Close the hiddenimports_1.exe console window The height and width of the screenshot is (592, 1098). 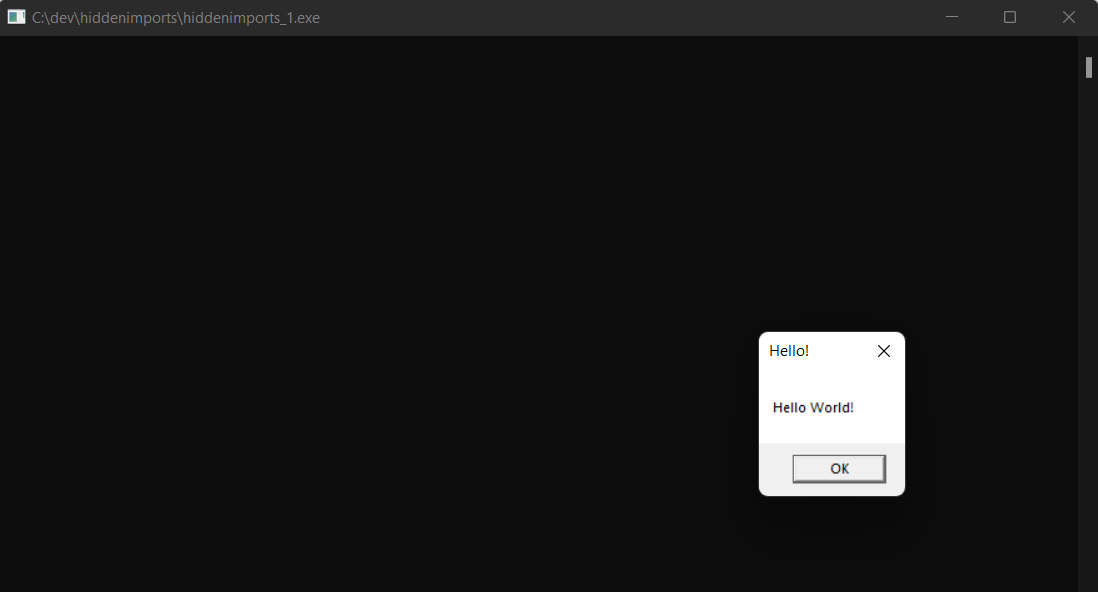(1069, 17)
